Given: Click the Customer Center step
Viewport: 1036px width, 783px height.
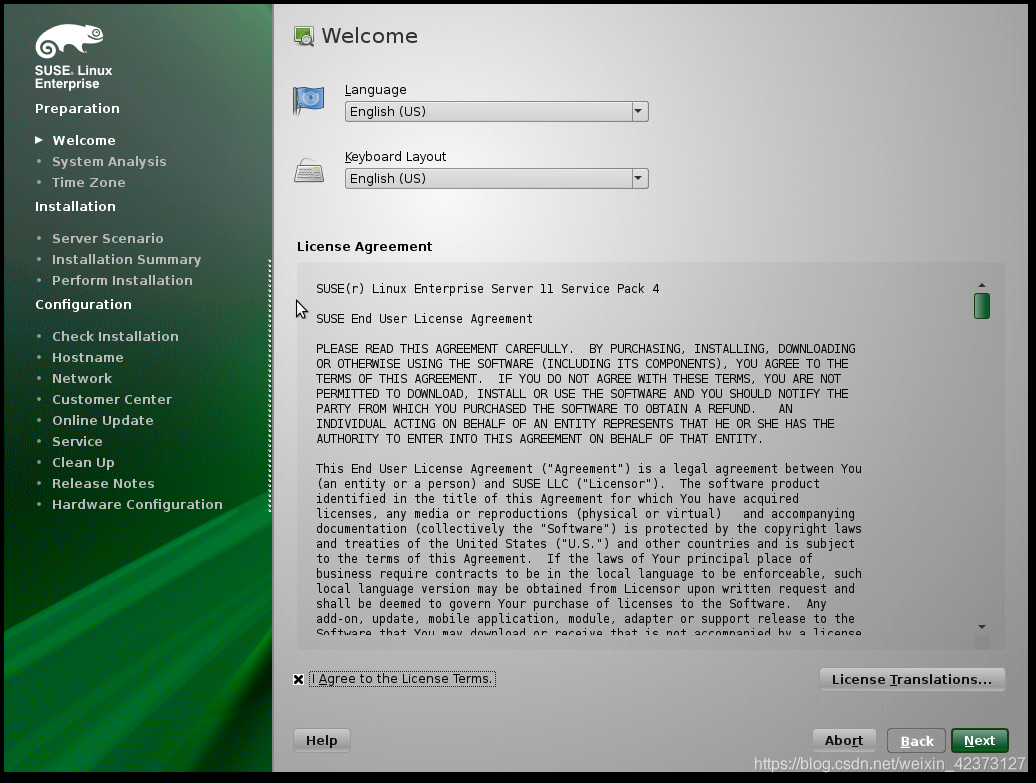Looking at the screenshot, I should (x=112, y=400).
